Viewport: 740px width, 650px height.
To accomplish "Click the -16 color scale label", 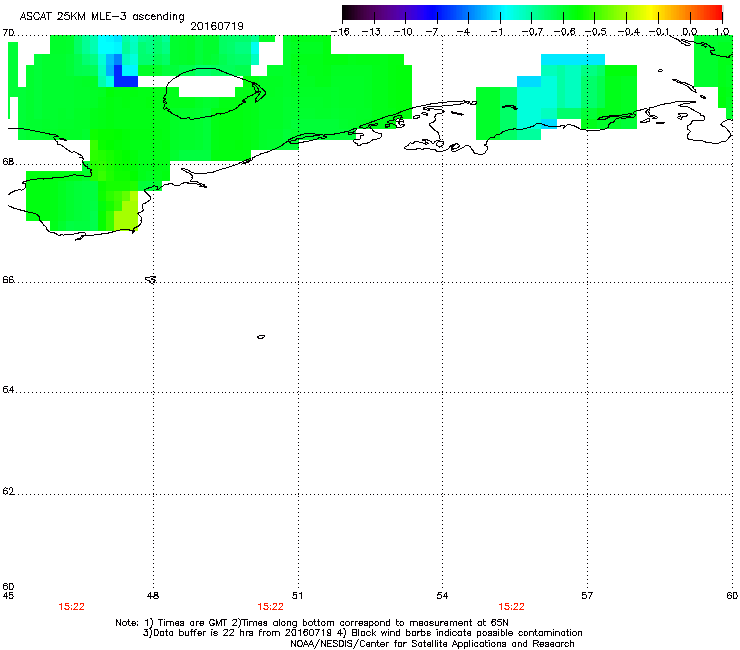I will pos(339,32).
